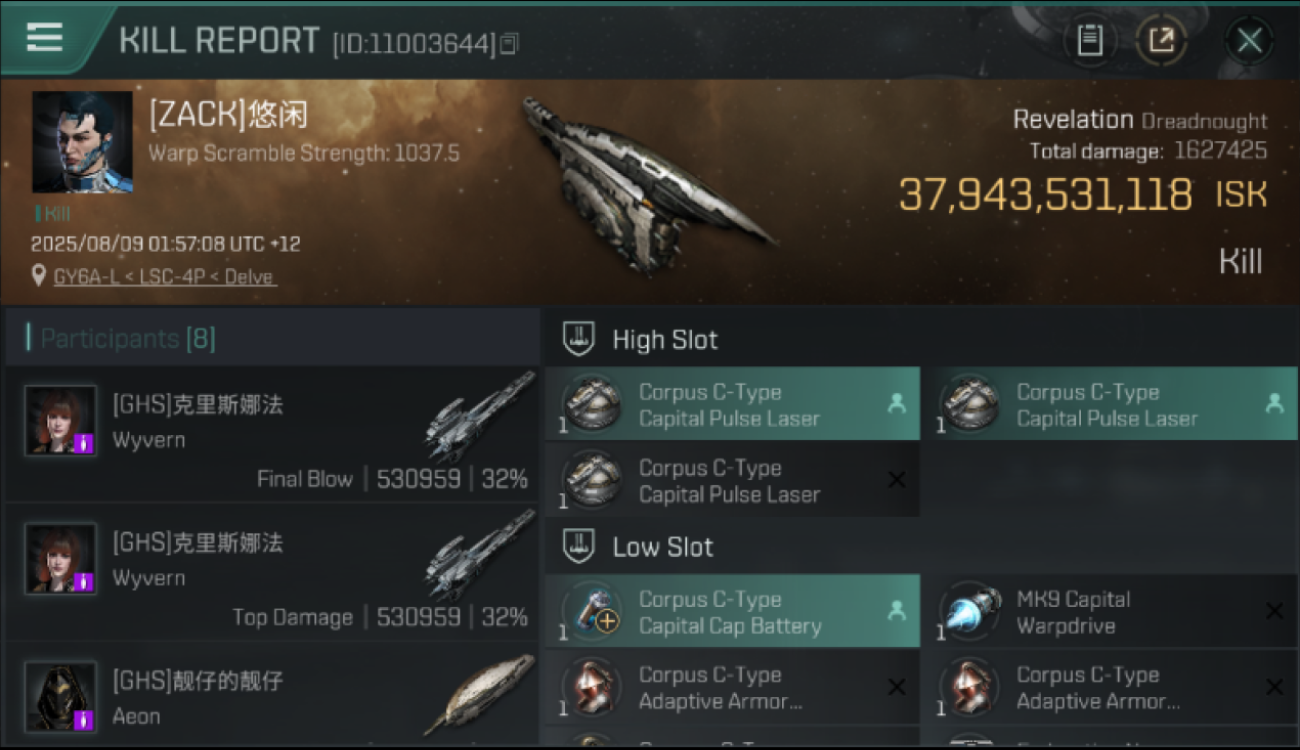Close the Kill Report window
The height and width of the screenshot is (750, 1300).
(x=1249, y=41)
